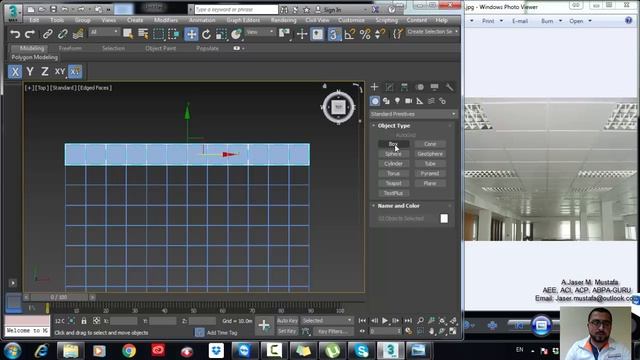Open the Edit menu
The height and width of the screenshot is (360, 640).
[34, 20]
